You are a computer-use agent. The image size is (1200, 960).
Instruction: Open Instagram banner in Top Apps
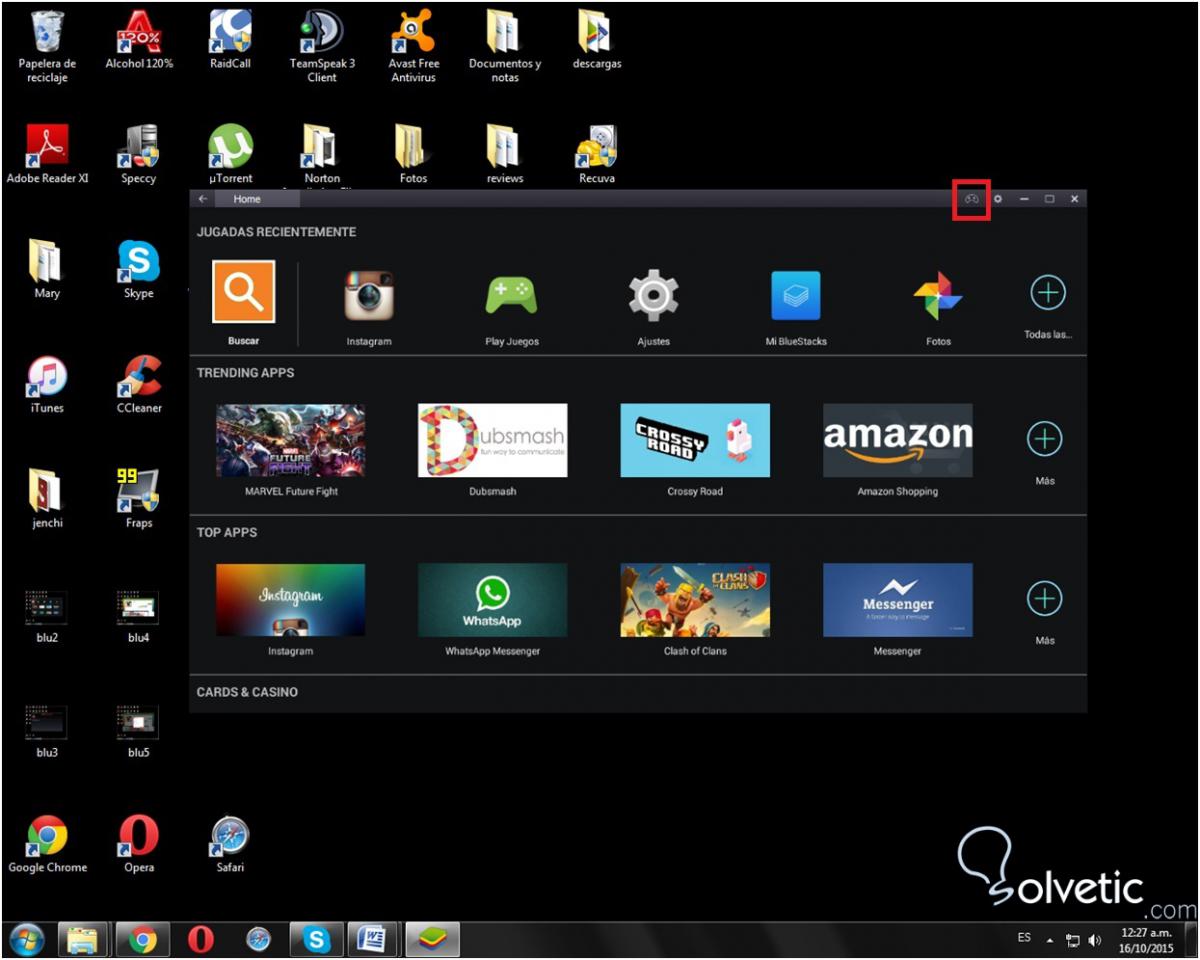click(x=290, y=600)
